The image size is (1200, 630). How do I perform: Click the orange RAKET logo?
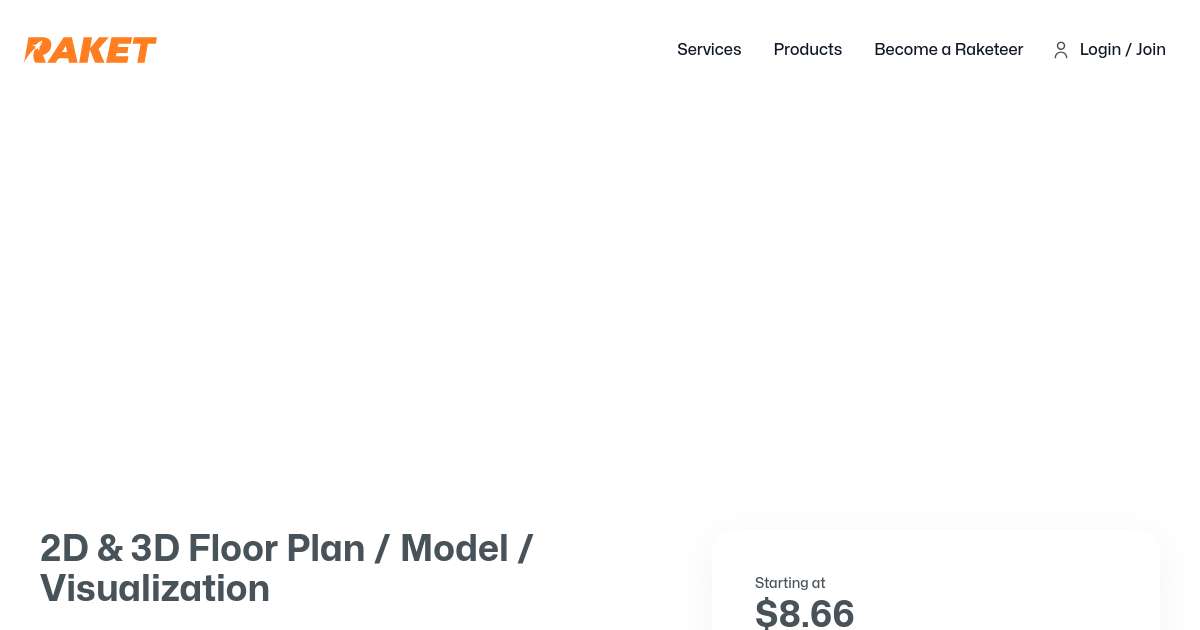coord(90,50)
